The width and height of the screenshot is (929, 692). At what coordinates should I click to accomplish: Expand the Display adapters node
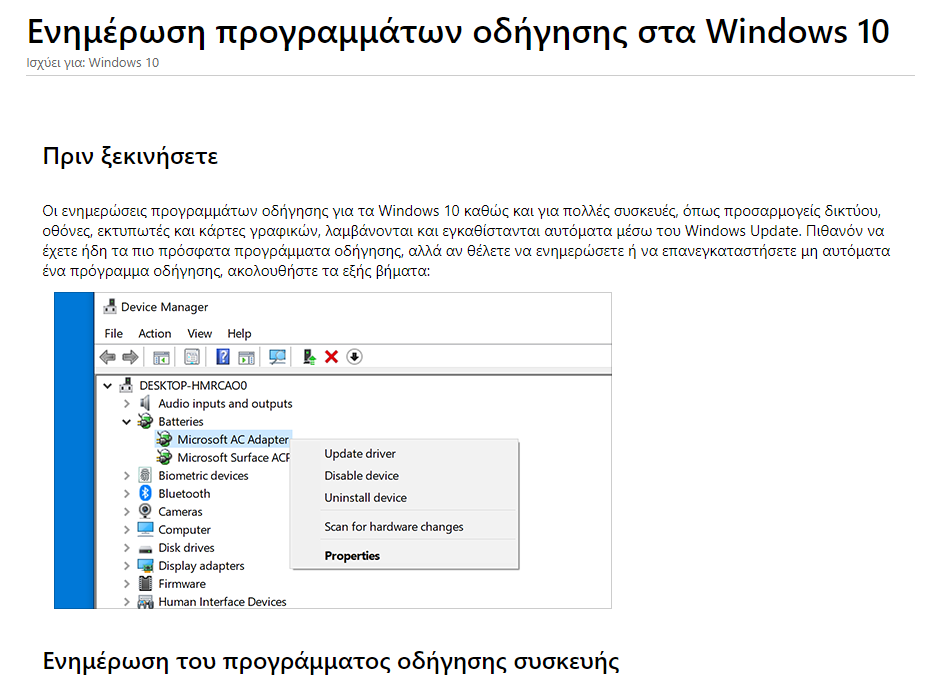click(x=126, y=566)
